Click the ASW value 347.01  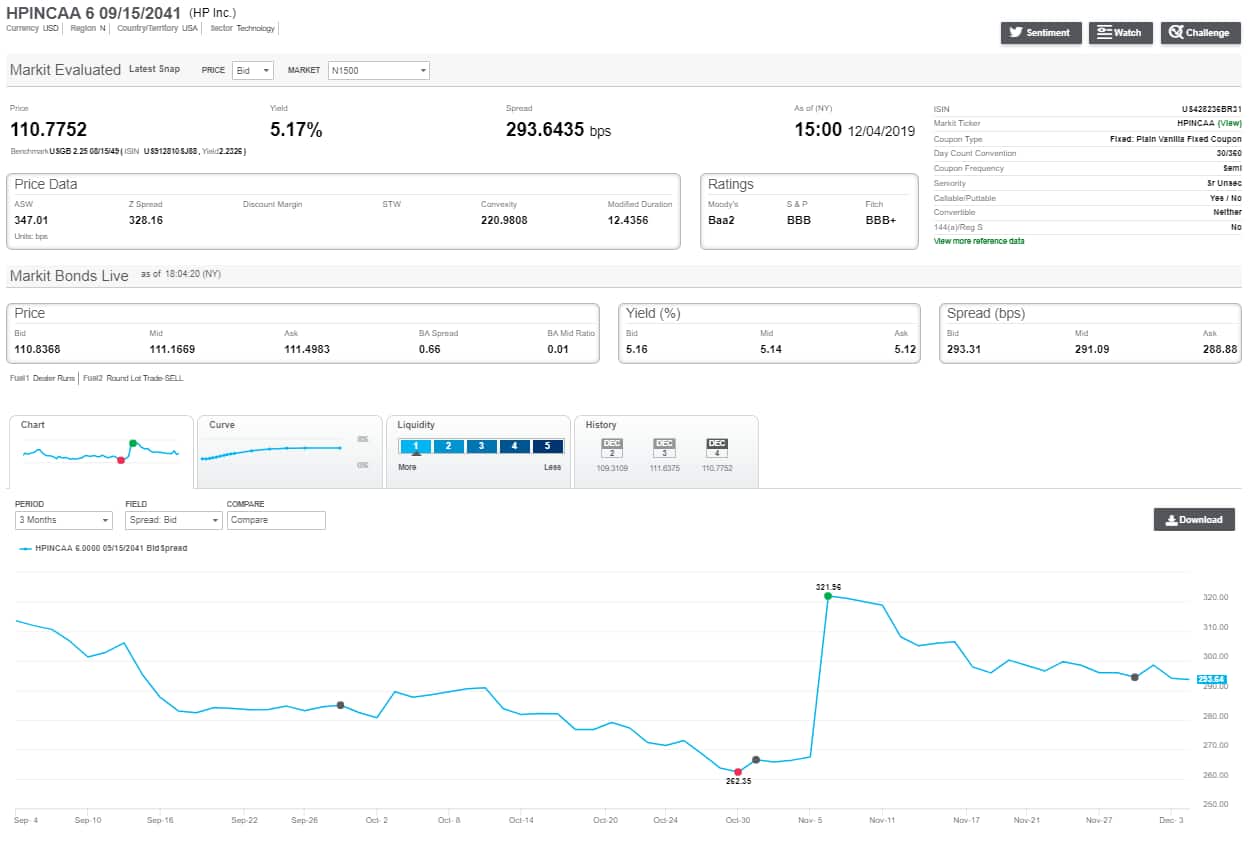pos(31,220)
